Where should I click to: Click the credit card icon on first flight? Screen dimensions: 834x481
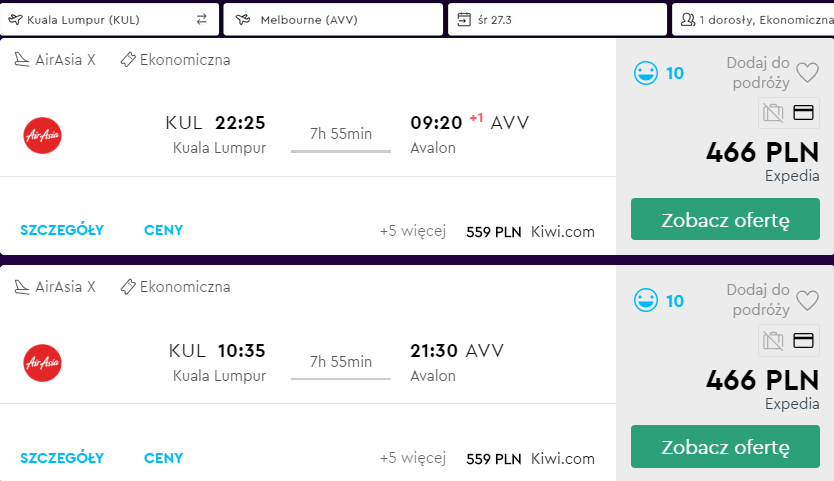[803, 112]
